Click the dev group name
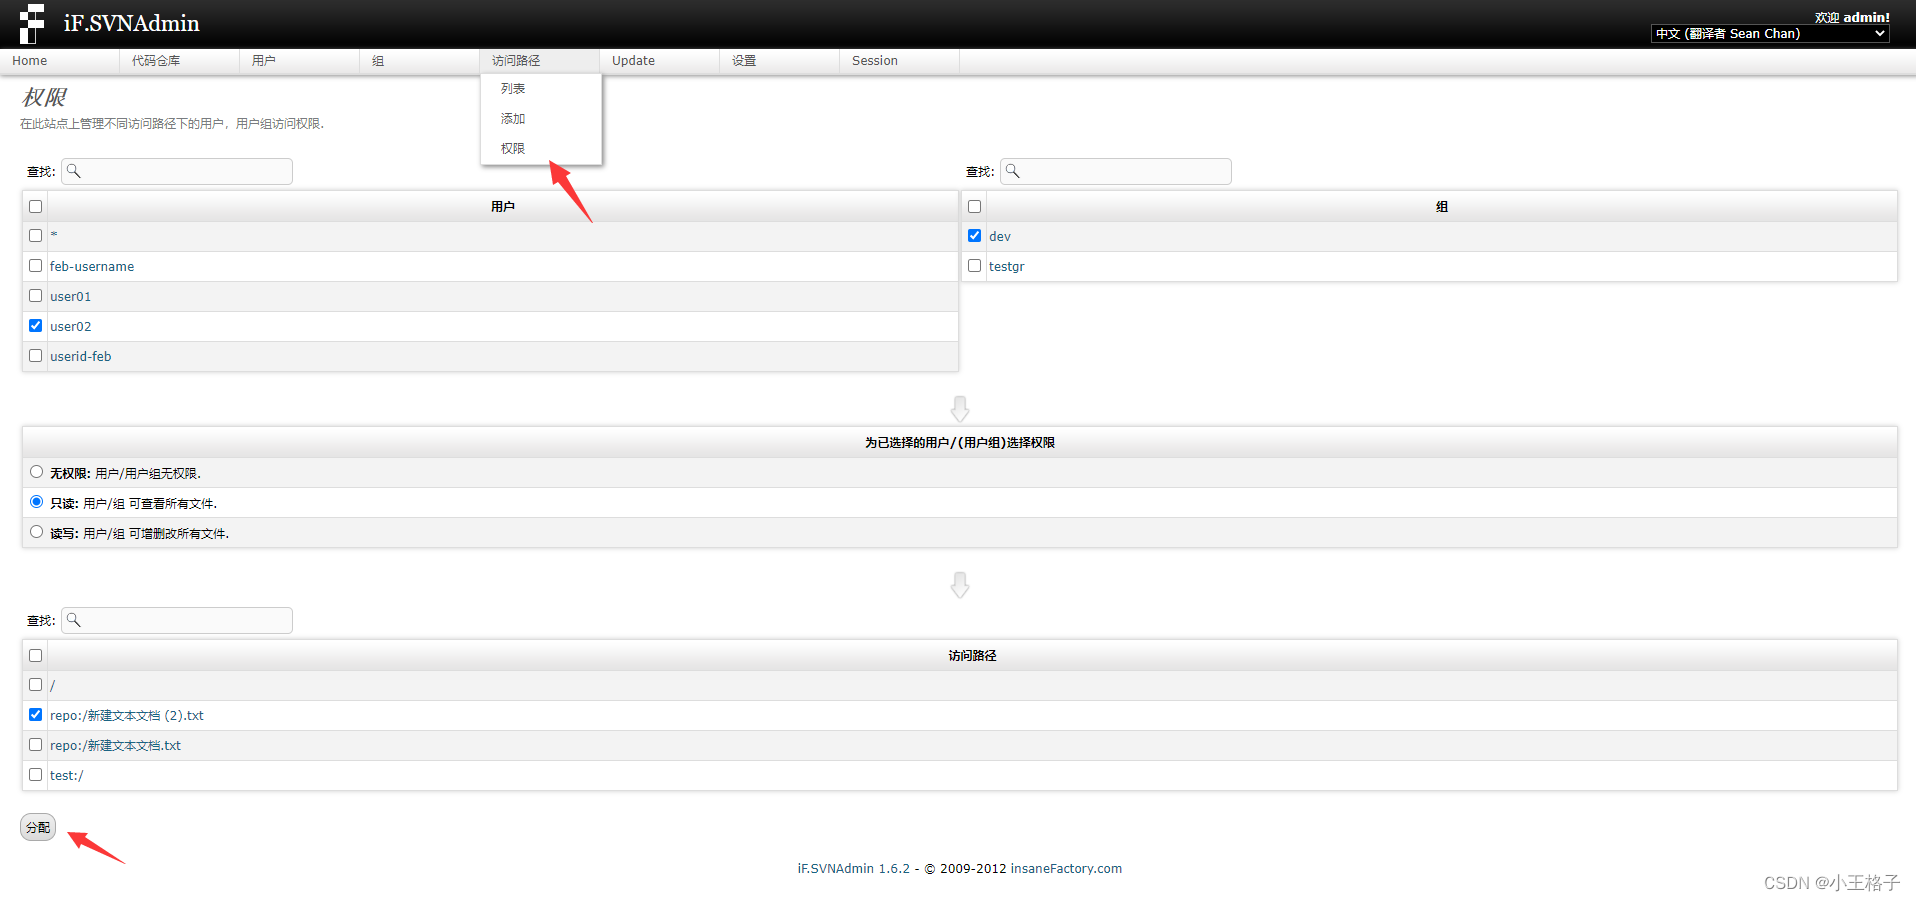This screenshot has height=901, width=1916. [x=1000, y=237]
